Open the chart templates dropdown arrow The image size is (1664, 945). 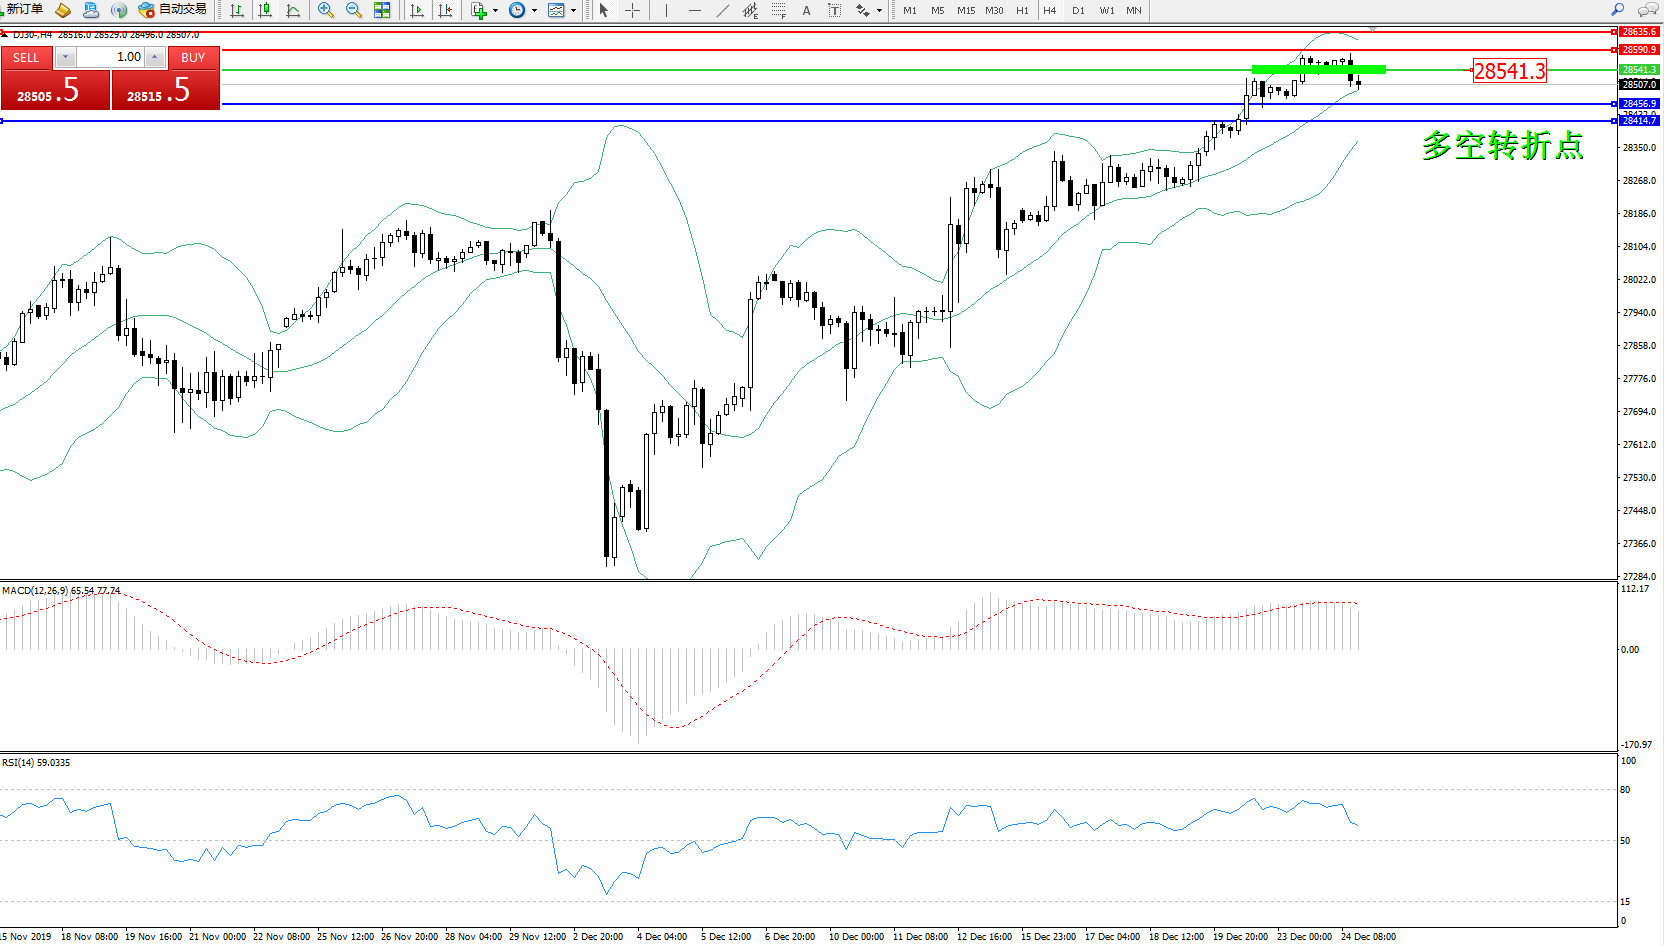(573, 11)
